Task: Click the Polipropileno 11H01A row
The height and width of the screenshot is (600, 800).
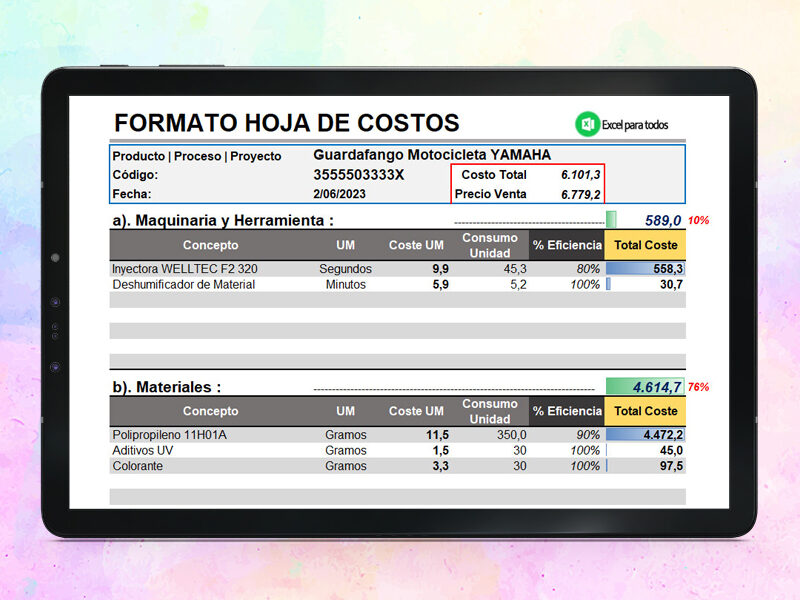Action: pyautogui.click(x=397, y=435)
